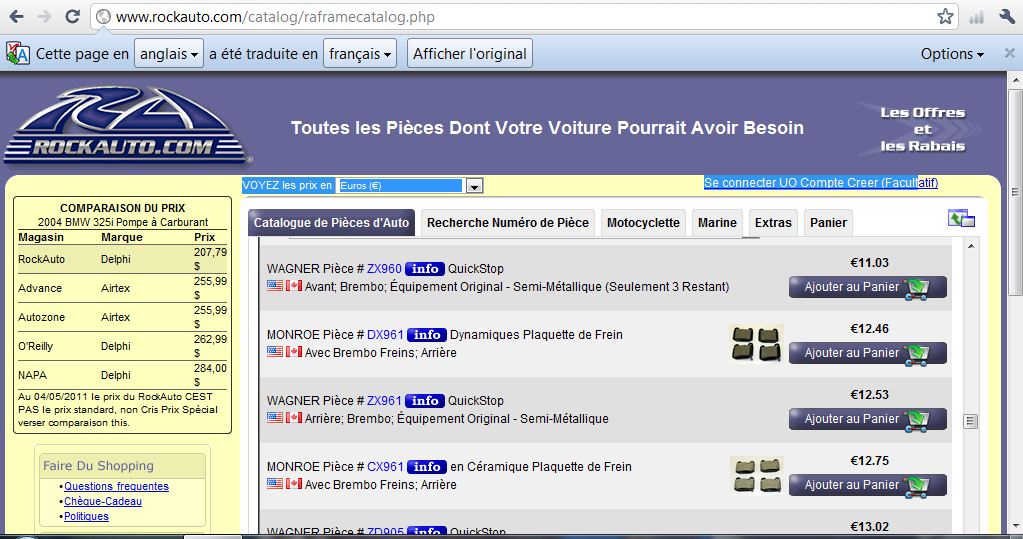Click the translate bar language icon

18,54
